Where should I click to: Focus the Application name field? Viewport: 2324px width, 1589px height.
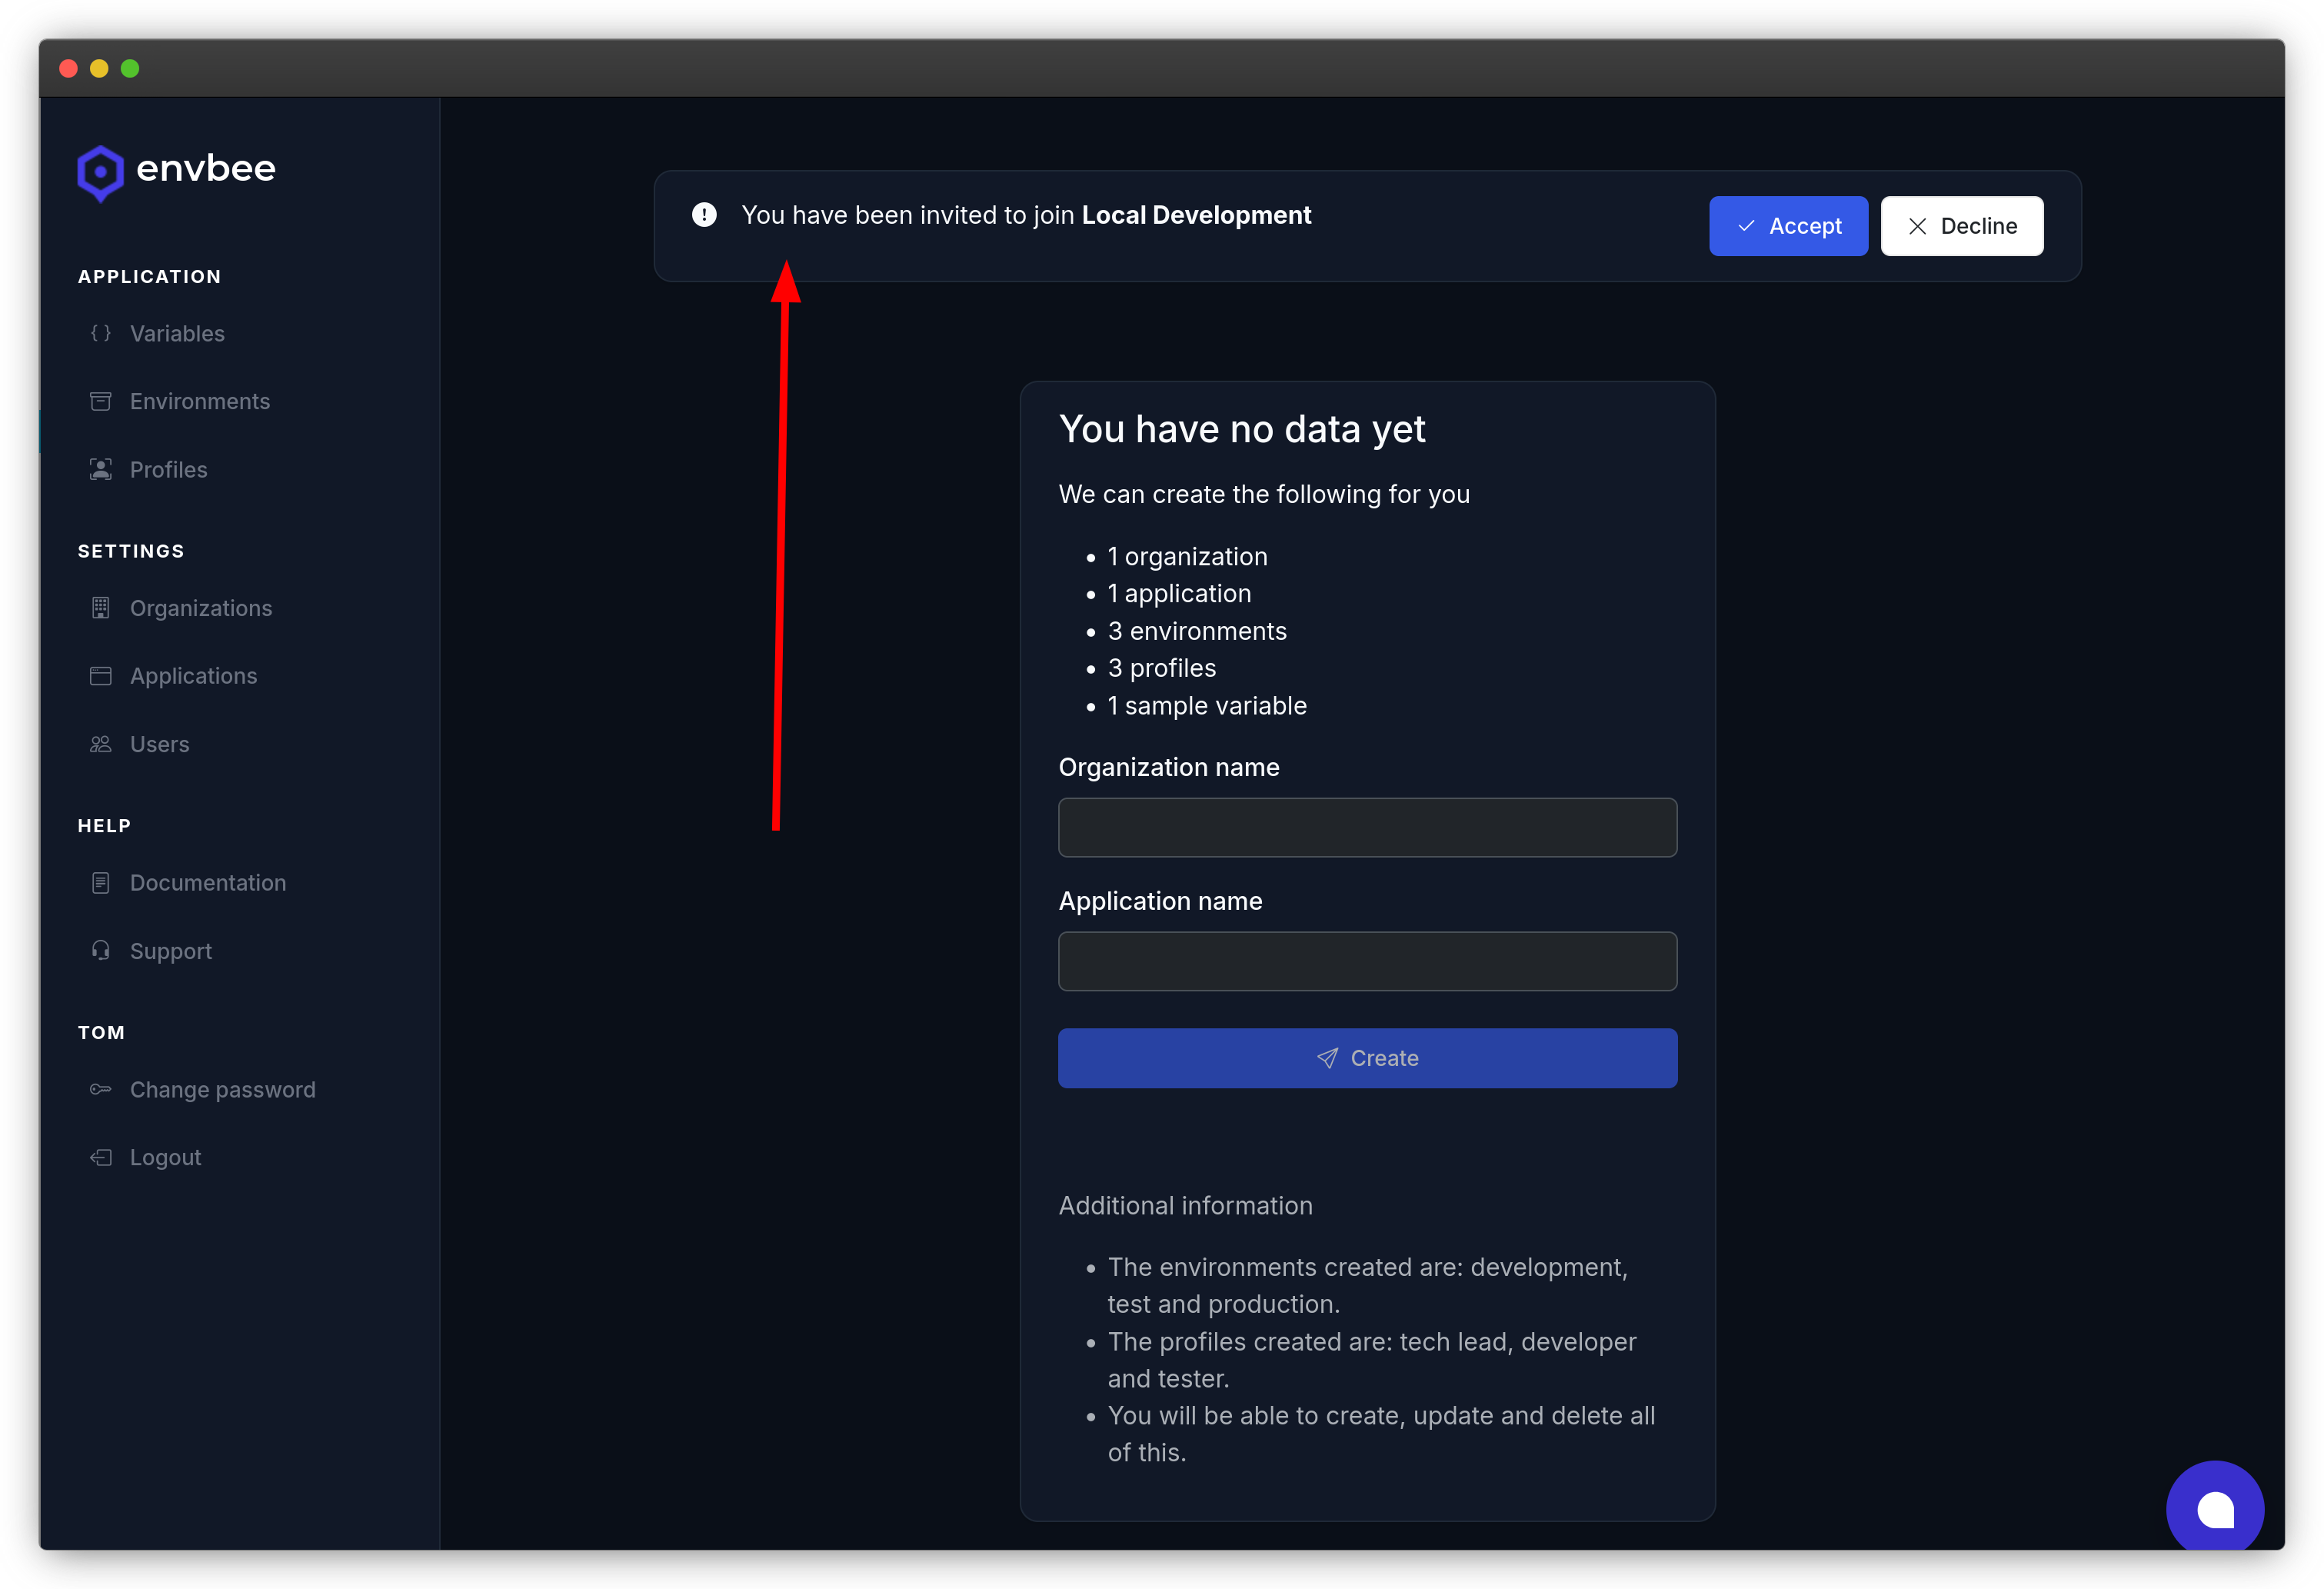(x=1367, y=961)
